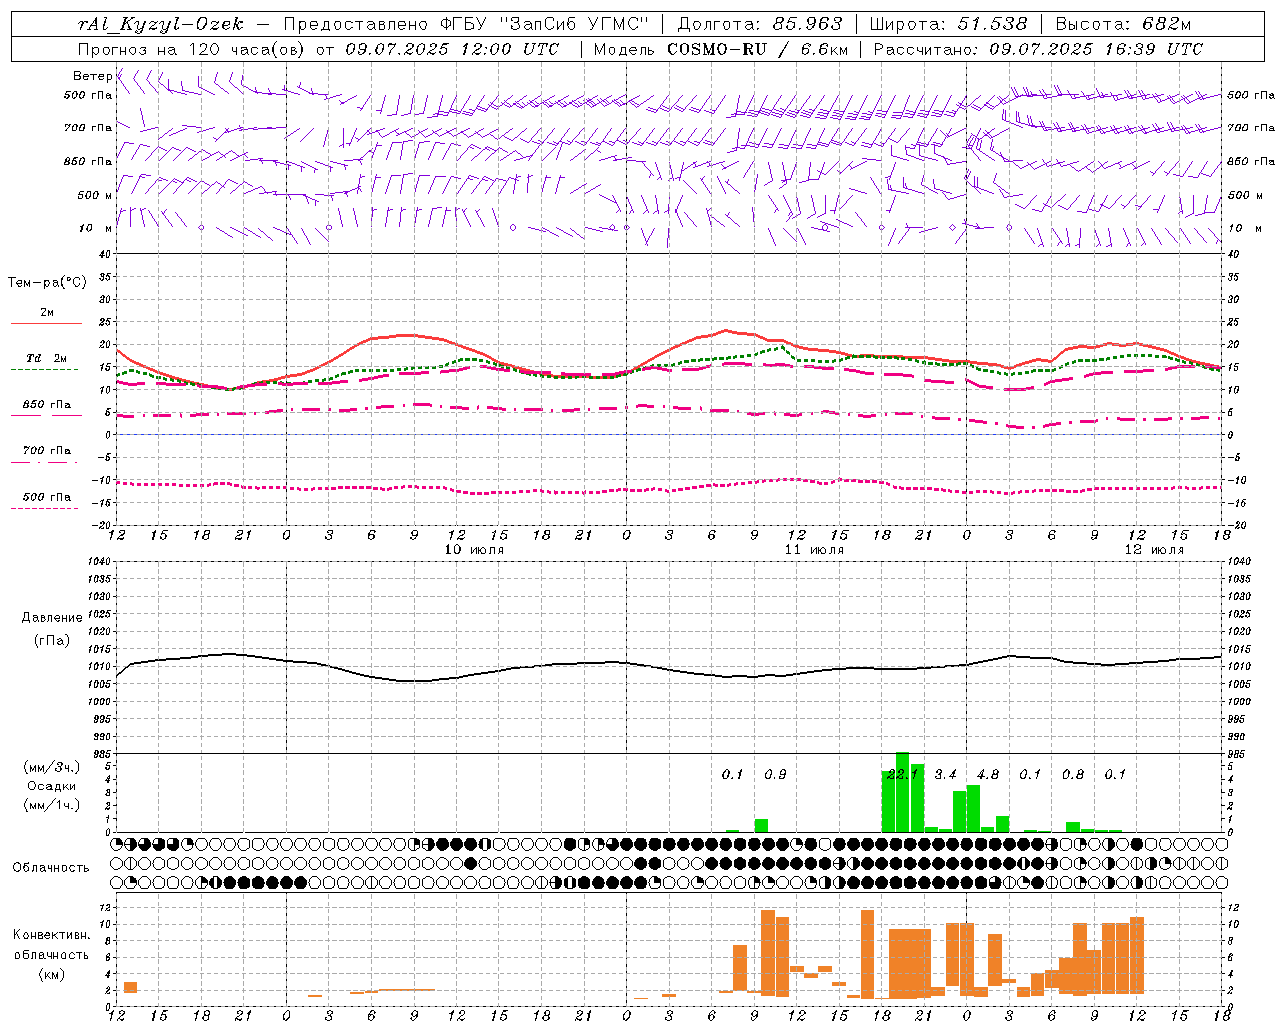Click the Давление panel label
The height and width of the screenshot is (1024, 1280).
click(52, 618)
